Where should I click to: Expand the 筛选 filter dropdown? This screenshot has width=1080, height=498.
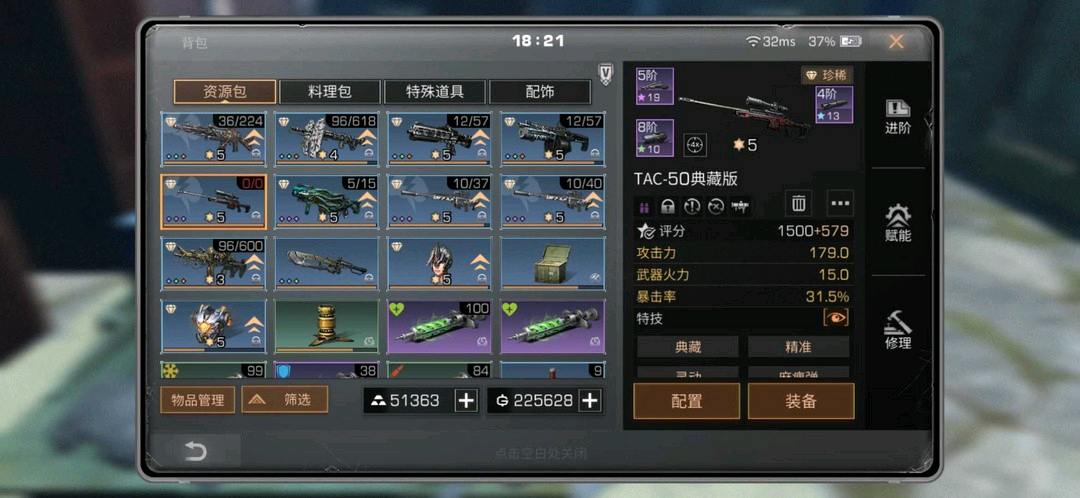tap(284, 400)
